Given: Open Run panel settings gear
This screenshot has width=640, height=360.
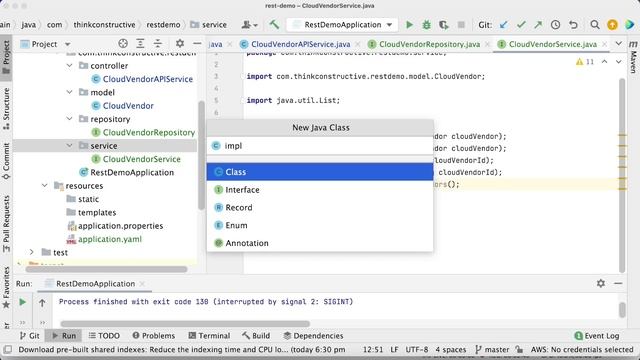Looking at the screenshot, I should click(600, 283).
